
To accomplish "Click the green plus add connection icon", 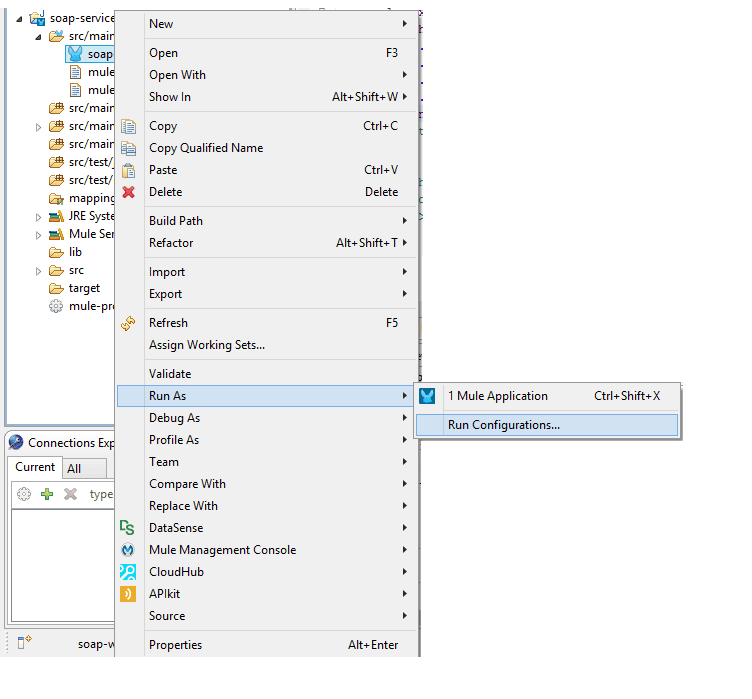I will click(x=47, y=494).
